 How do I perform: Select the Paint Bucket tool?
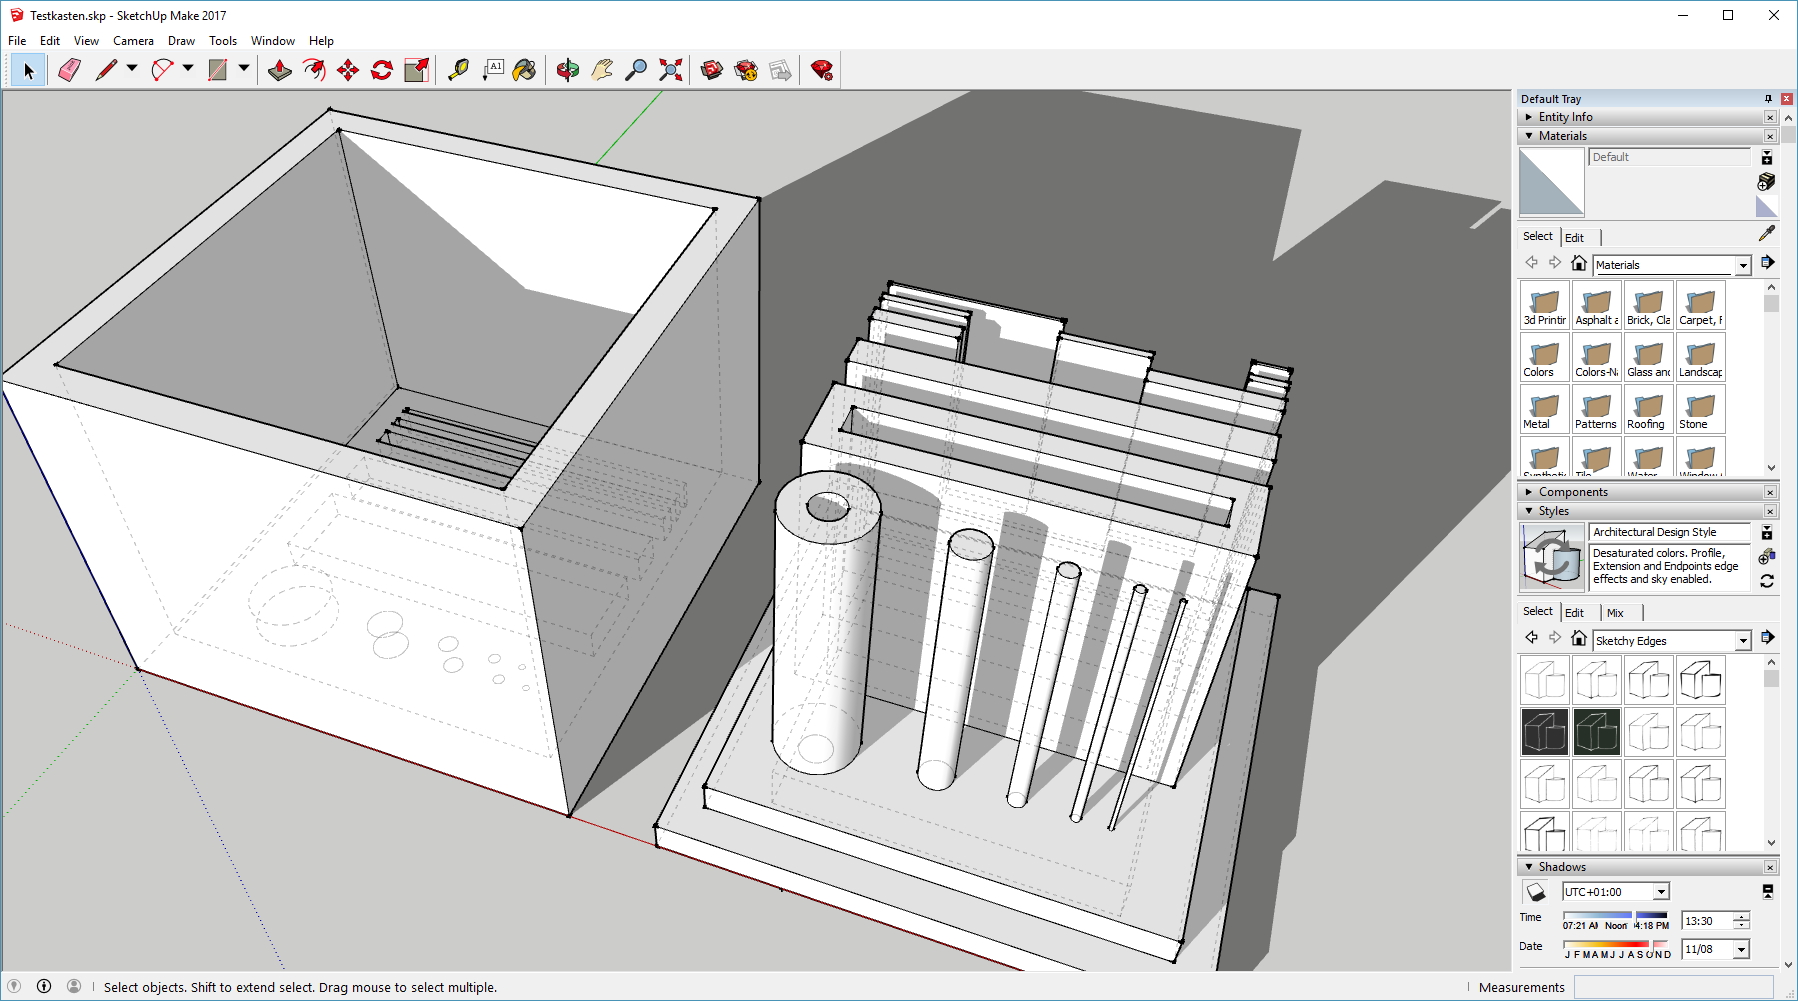524,70
